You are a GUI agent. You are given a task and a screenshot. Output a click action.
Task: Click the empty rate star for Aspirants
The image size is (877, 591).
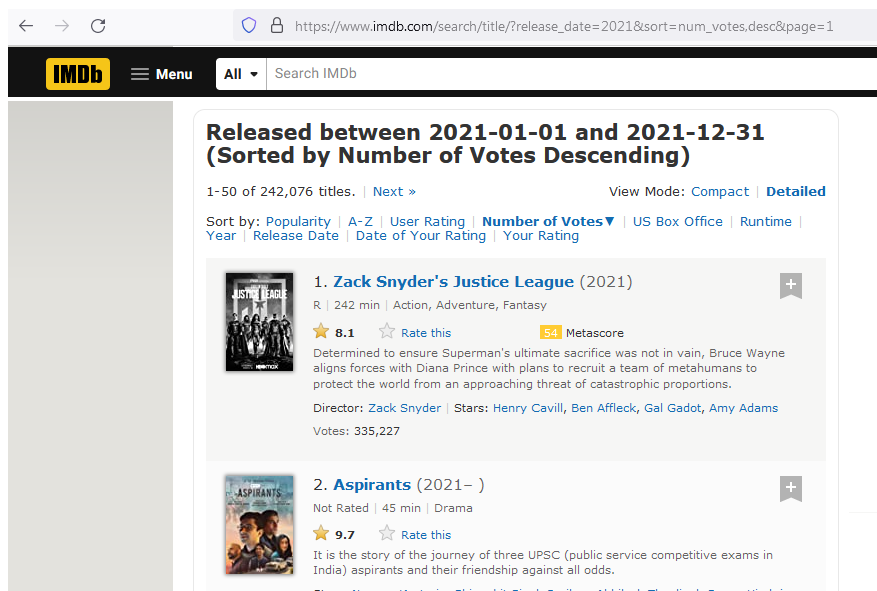[x=386, y=533]
